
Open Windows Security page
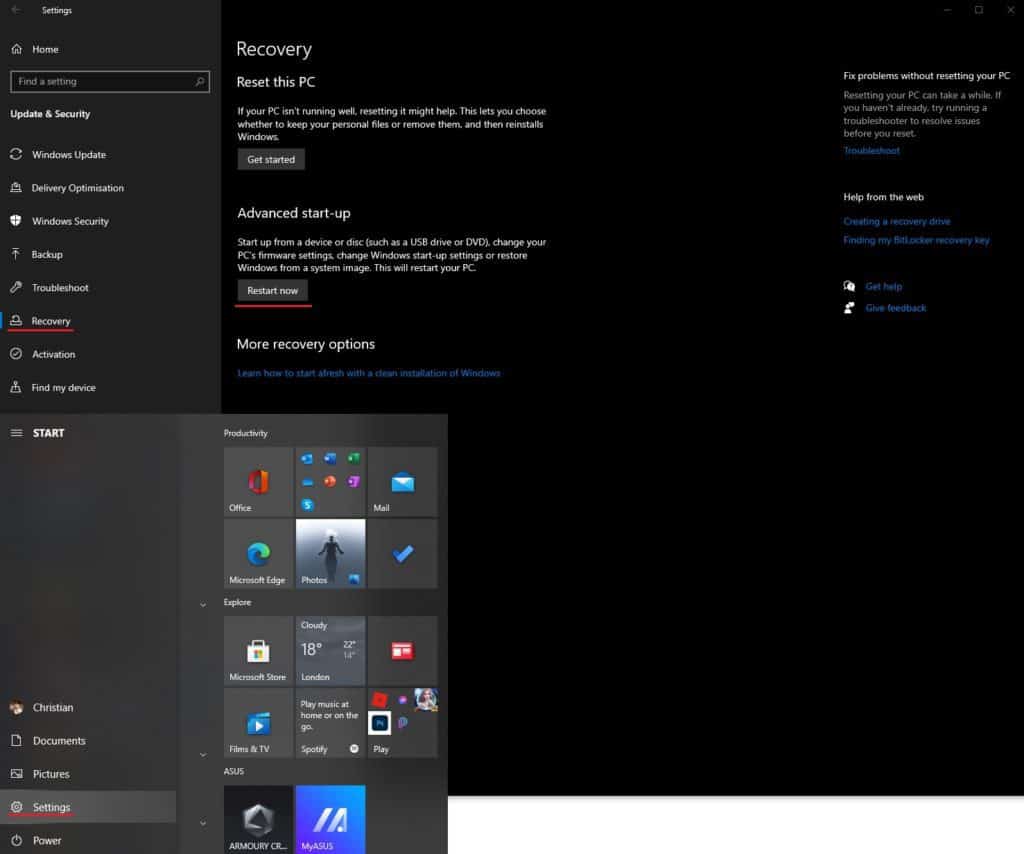[110, 221]
